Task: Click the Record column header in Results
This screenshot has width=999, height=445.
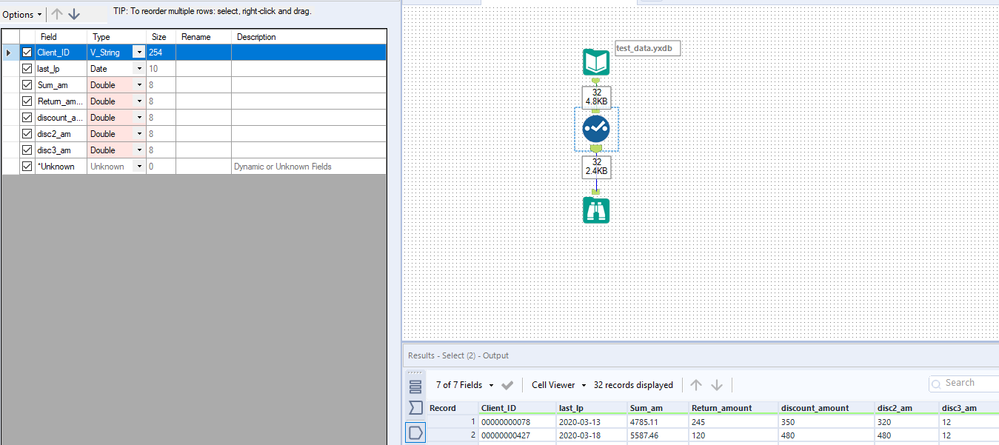Action: coord(452,408)
